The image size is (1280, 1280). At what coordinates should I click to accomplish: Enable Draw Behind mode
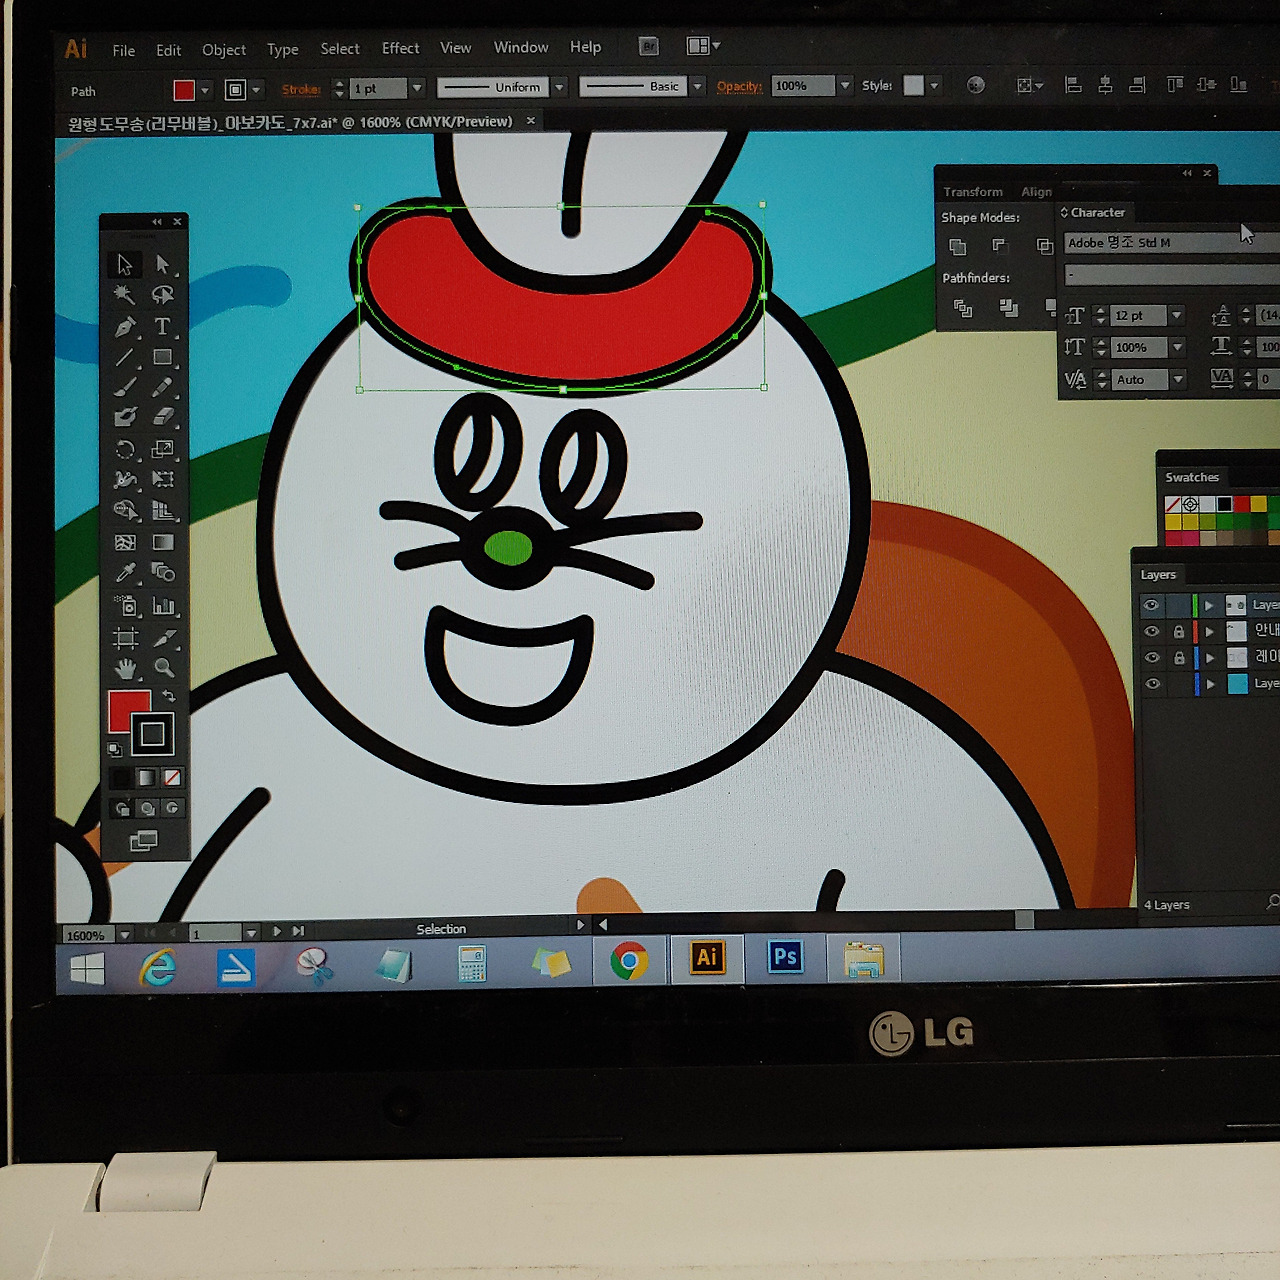pyautogui.click(x=147, y=808)
